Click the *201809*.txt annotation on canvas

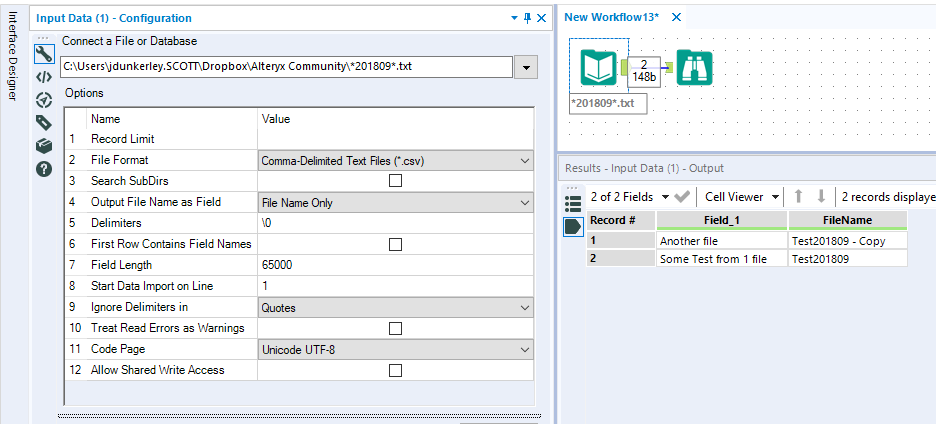tap(608, 103)
